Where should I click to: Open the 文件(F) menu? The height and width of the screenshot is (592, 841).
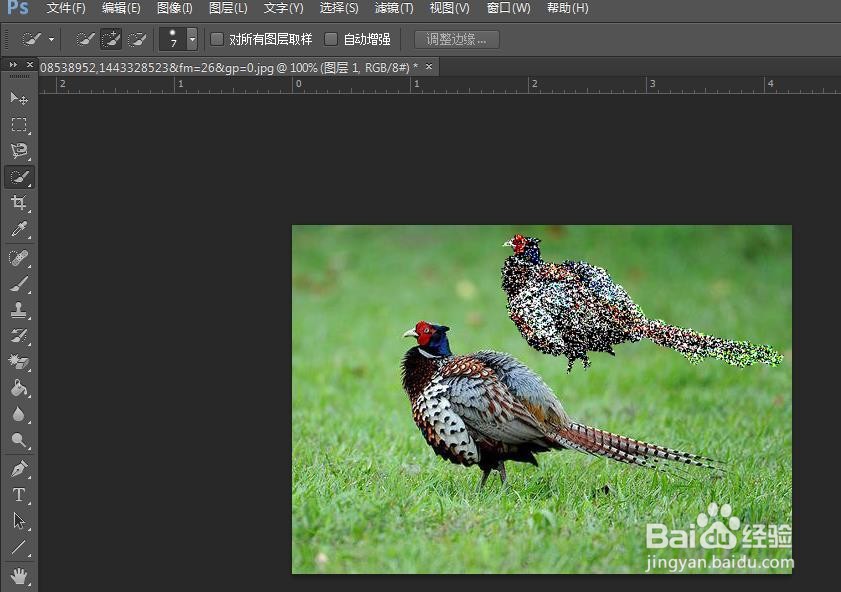(66, 8)
